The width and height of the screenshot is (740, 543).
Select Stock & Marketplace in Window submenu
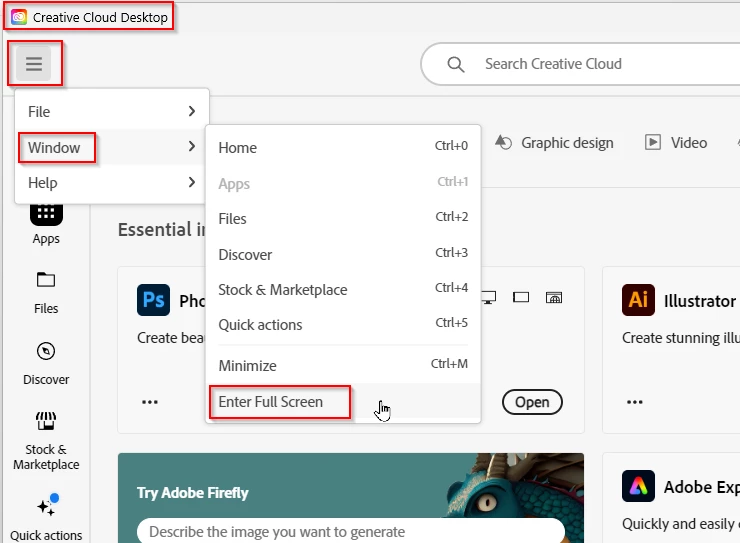[x=343, y=289]
